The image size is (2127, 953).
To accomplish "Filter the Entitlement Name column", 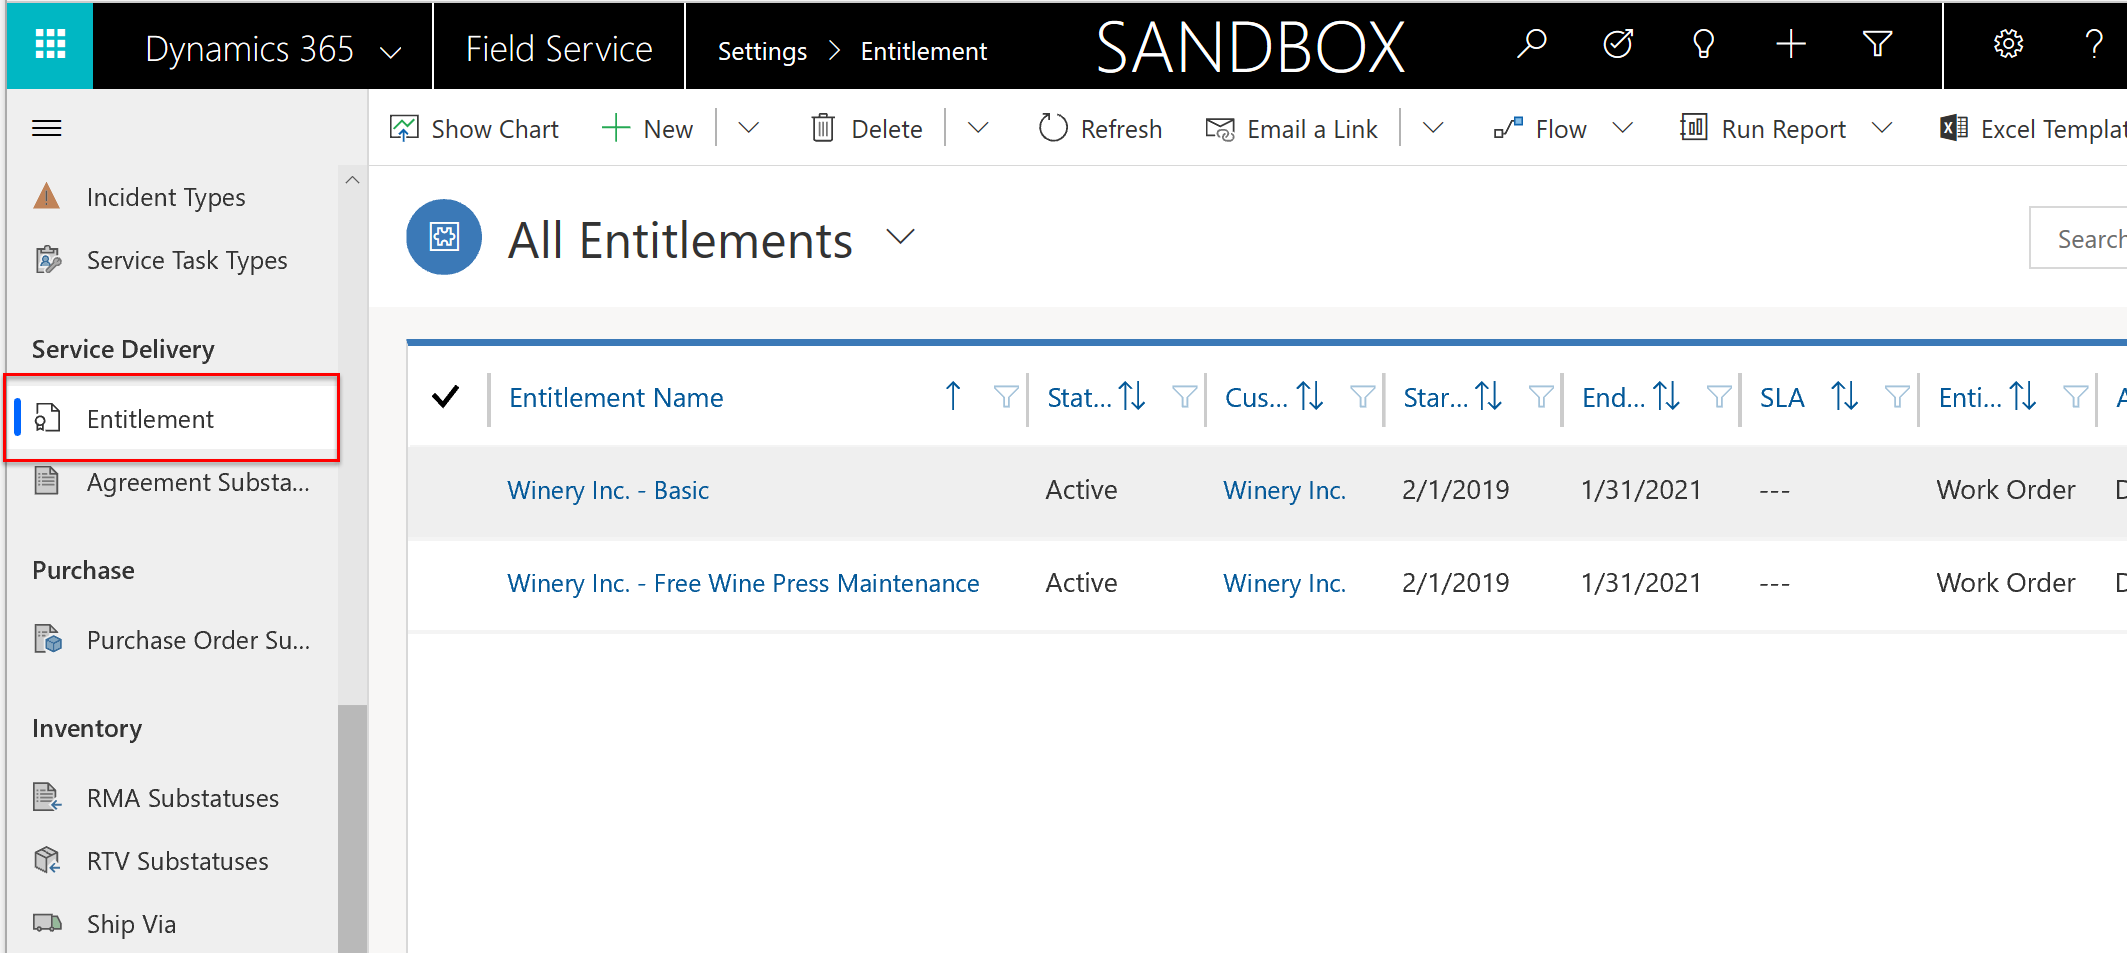I will tap(1006, 397).
